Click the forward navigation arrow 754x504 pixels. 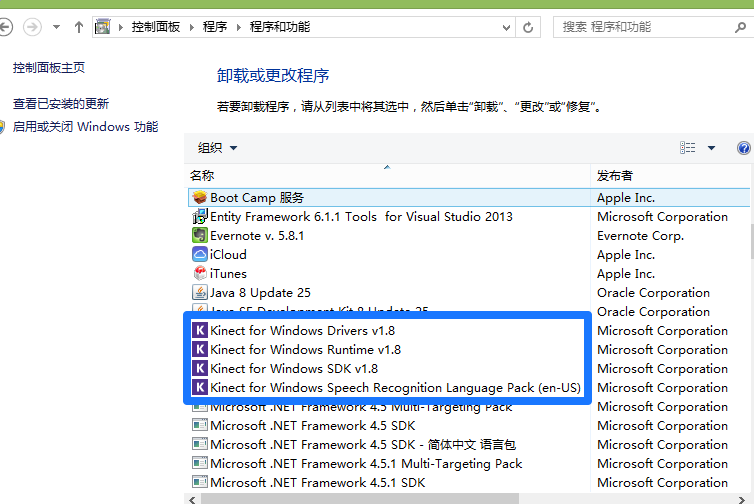coord(32,27)
